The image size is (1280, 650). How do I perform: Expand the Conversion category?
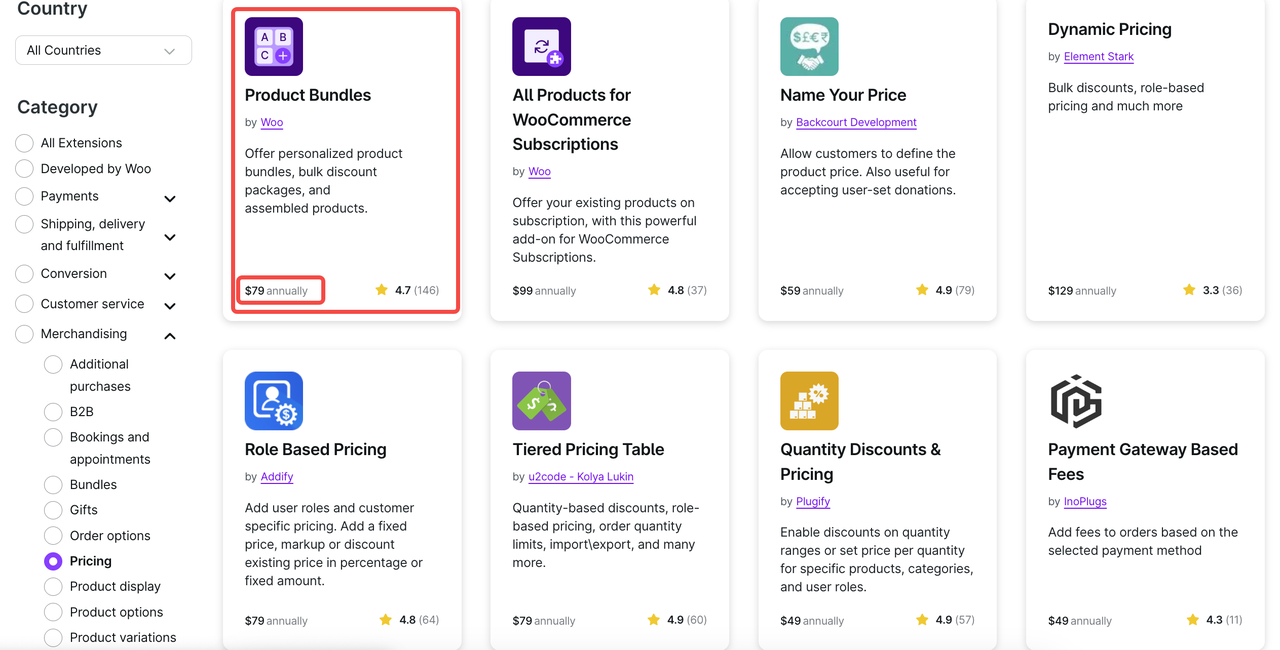tap(170, 275)
